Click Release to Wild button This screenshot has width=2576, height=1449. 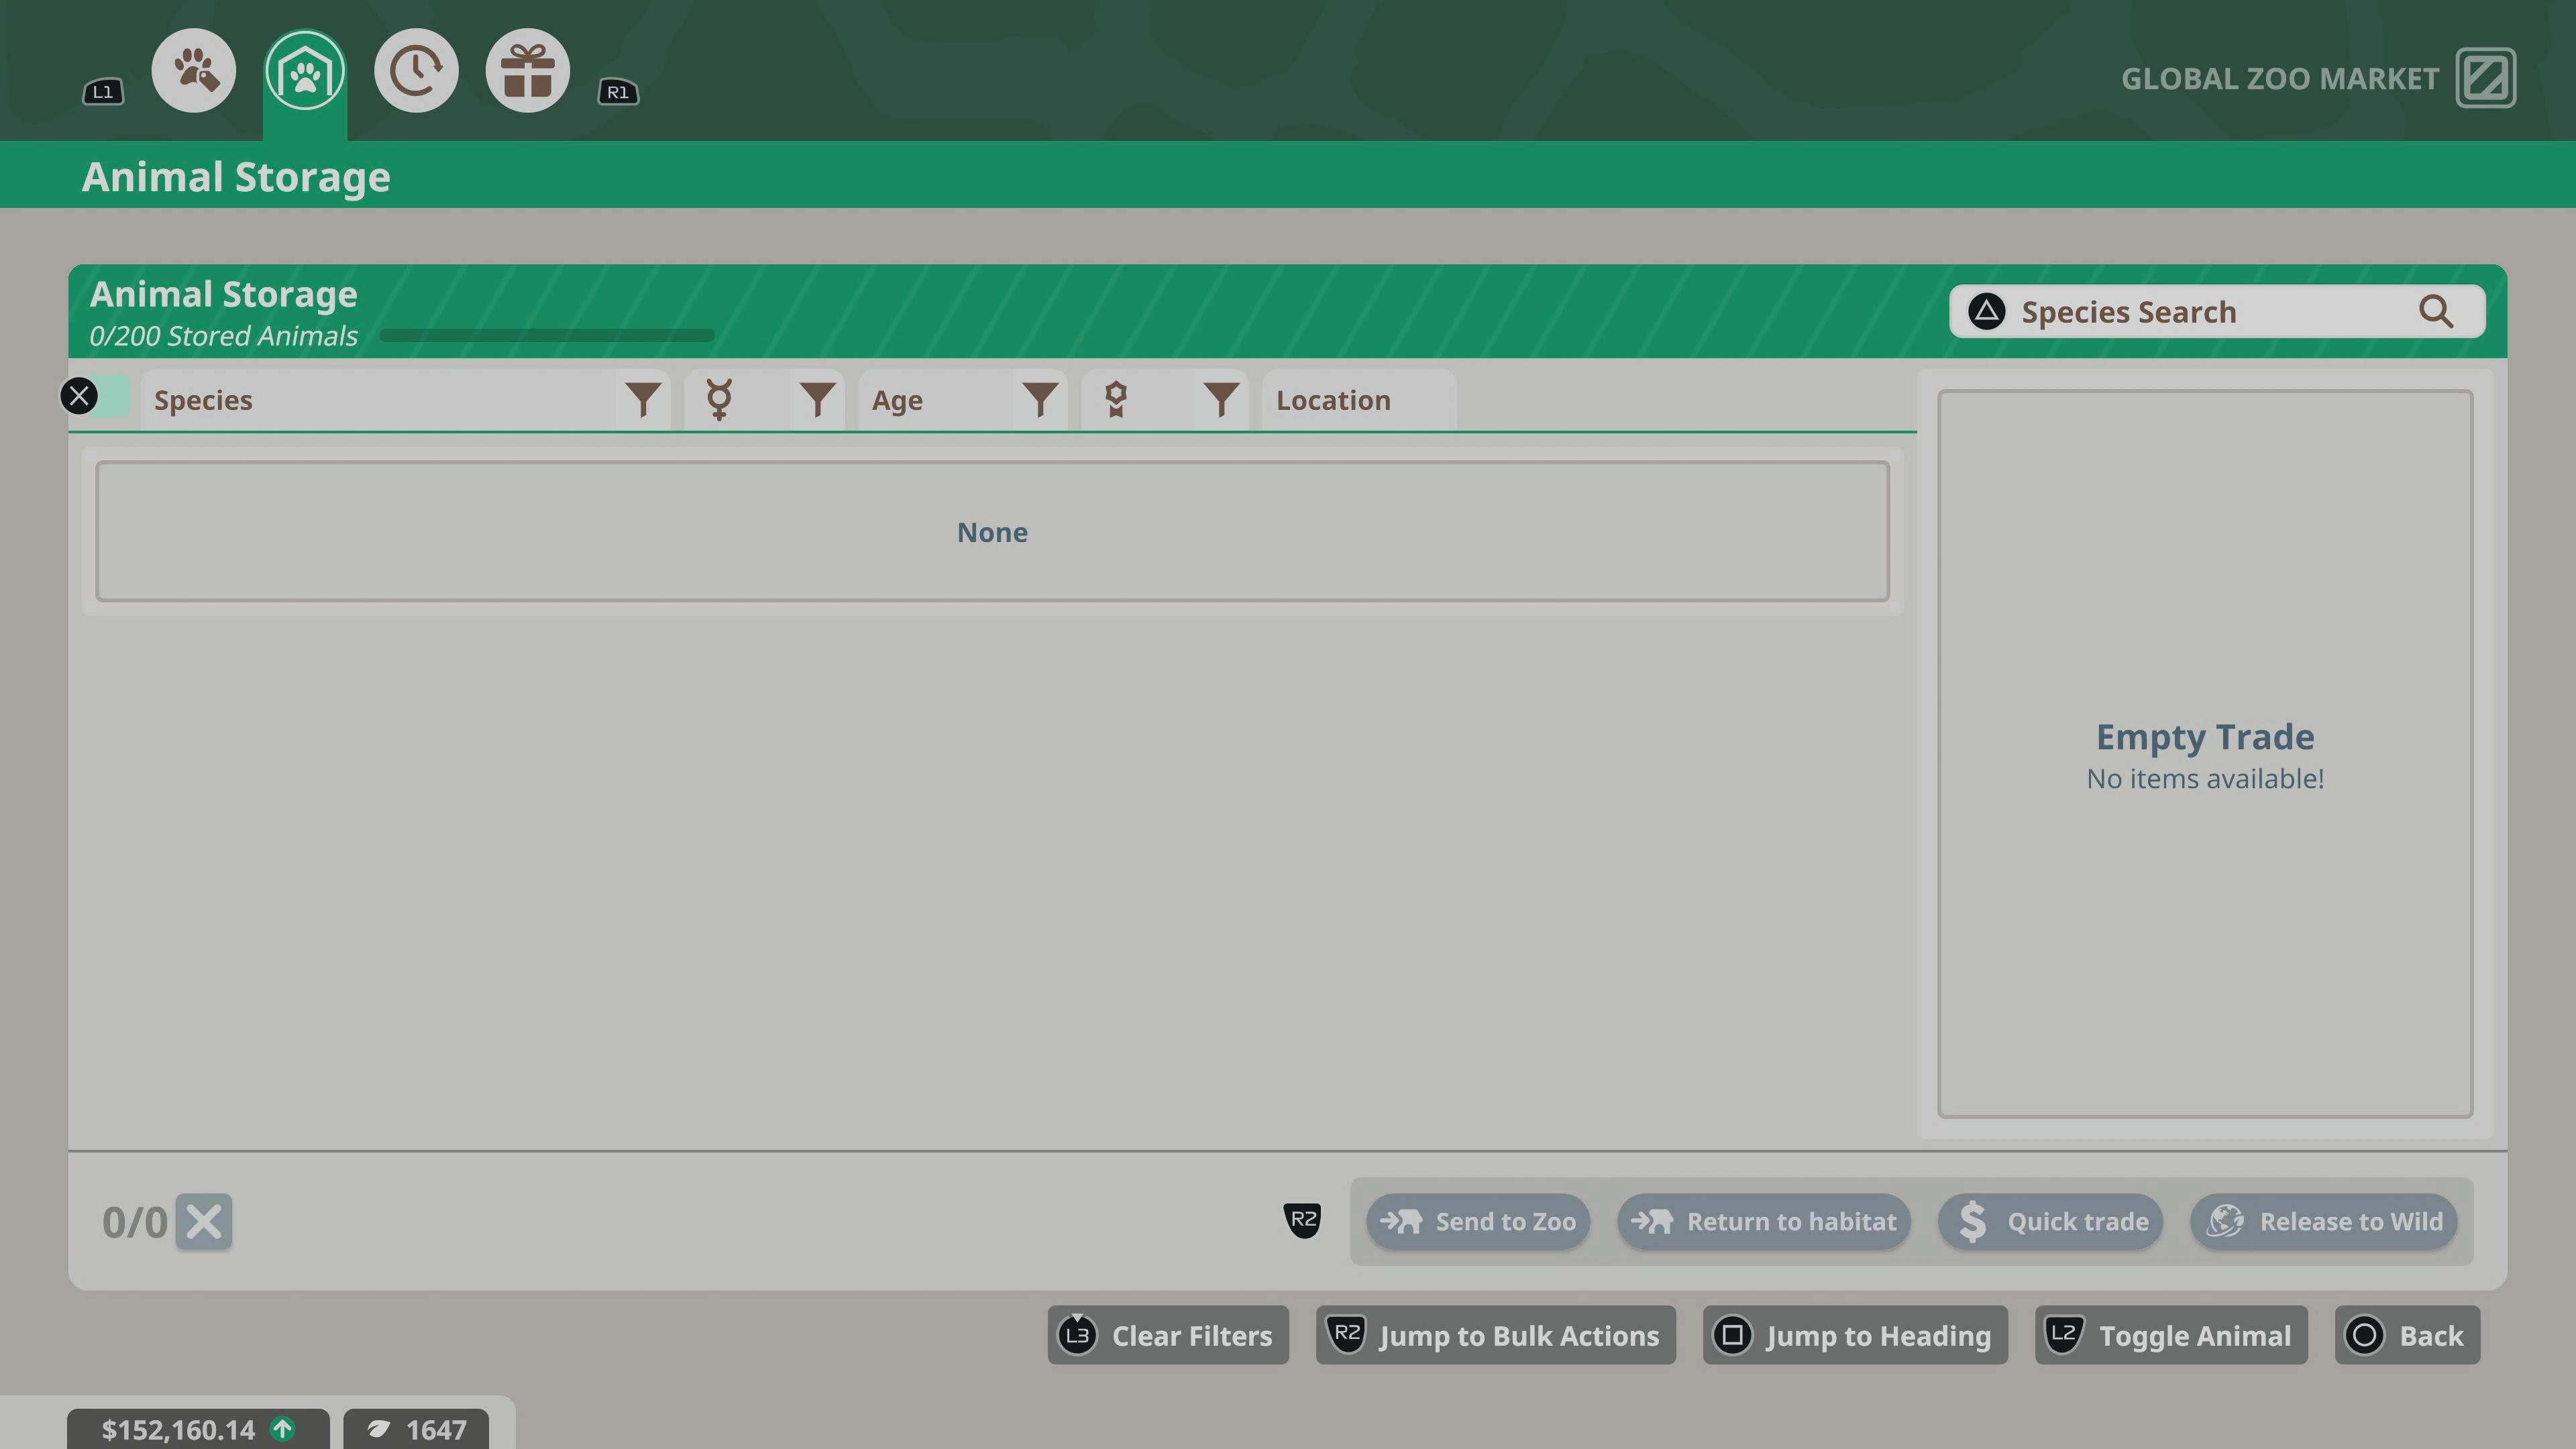click(2324, 1222)
